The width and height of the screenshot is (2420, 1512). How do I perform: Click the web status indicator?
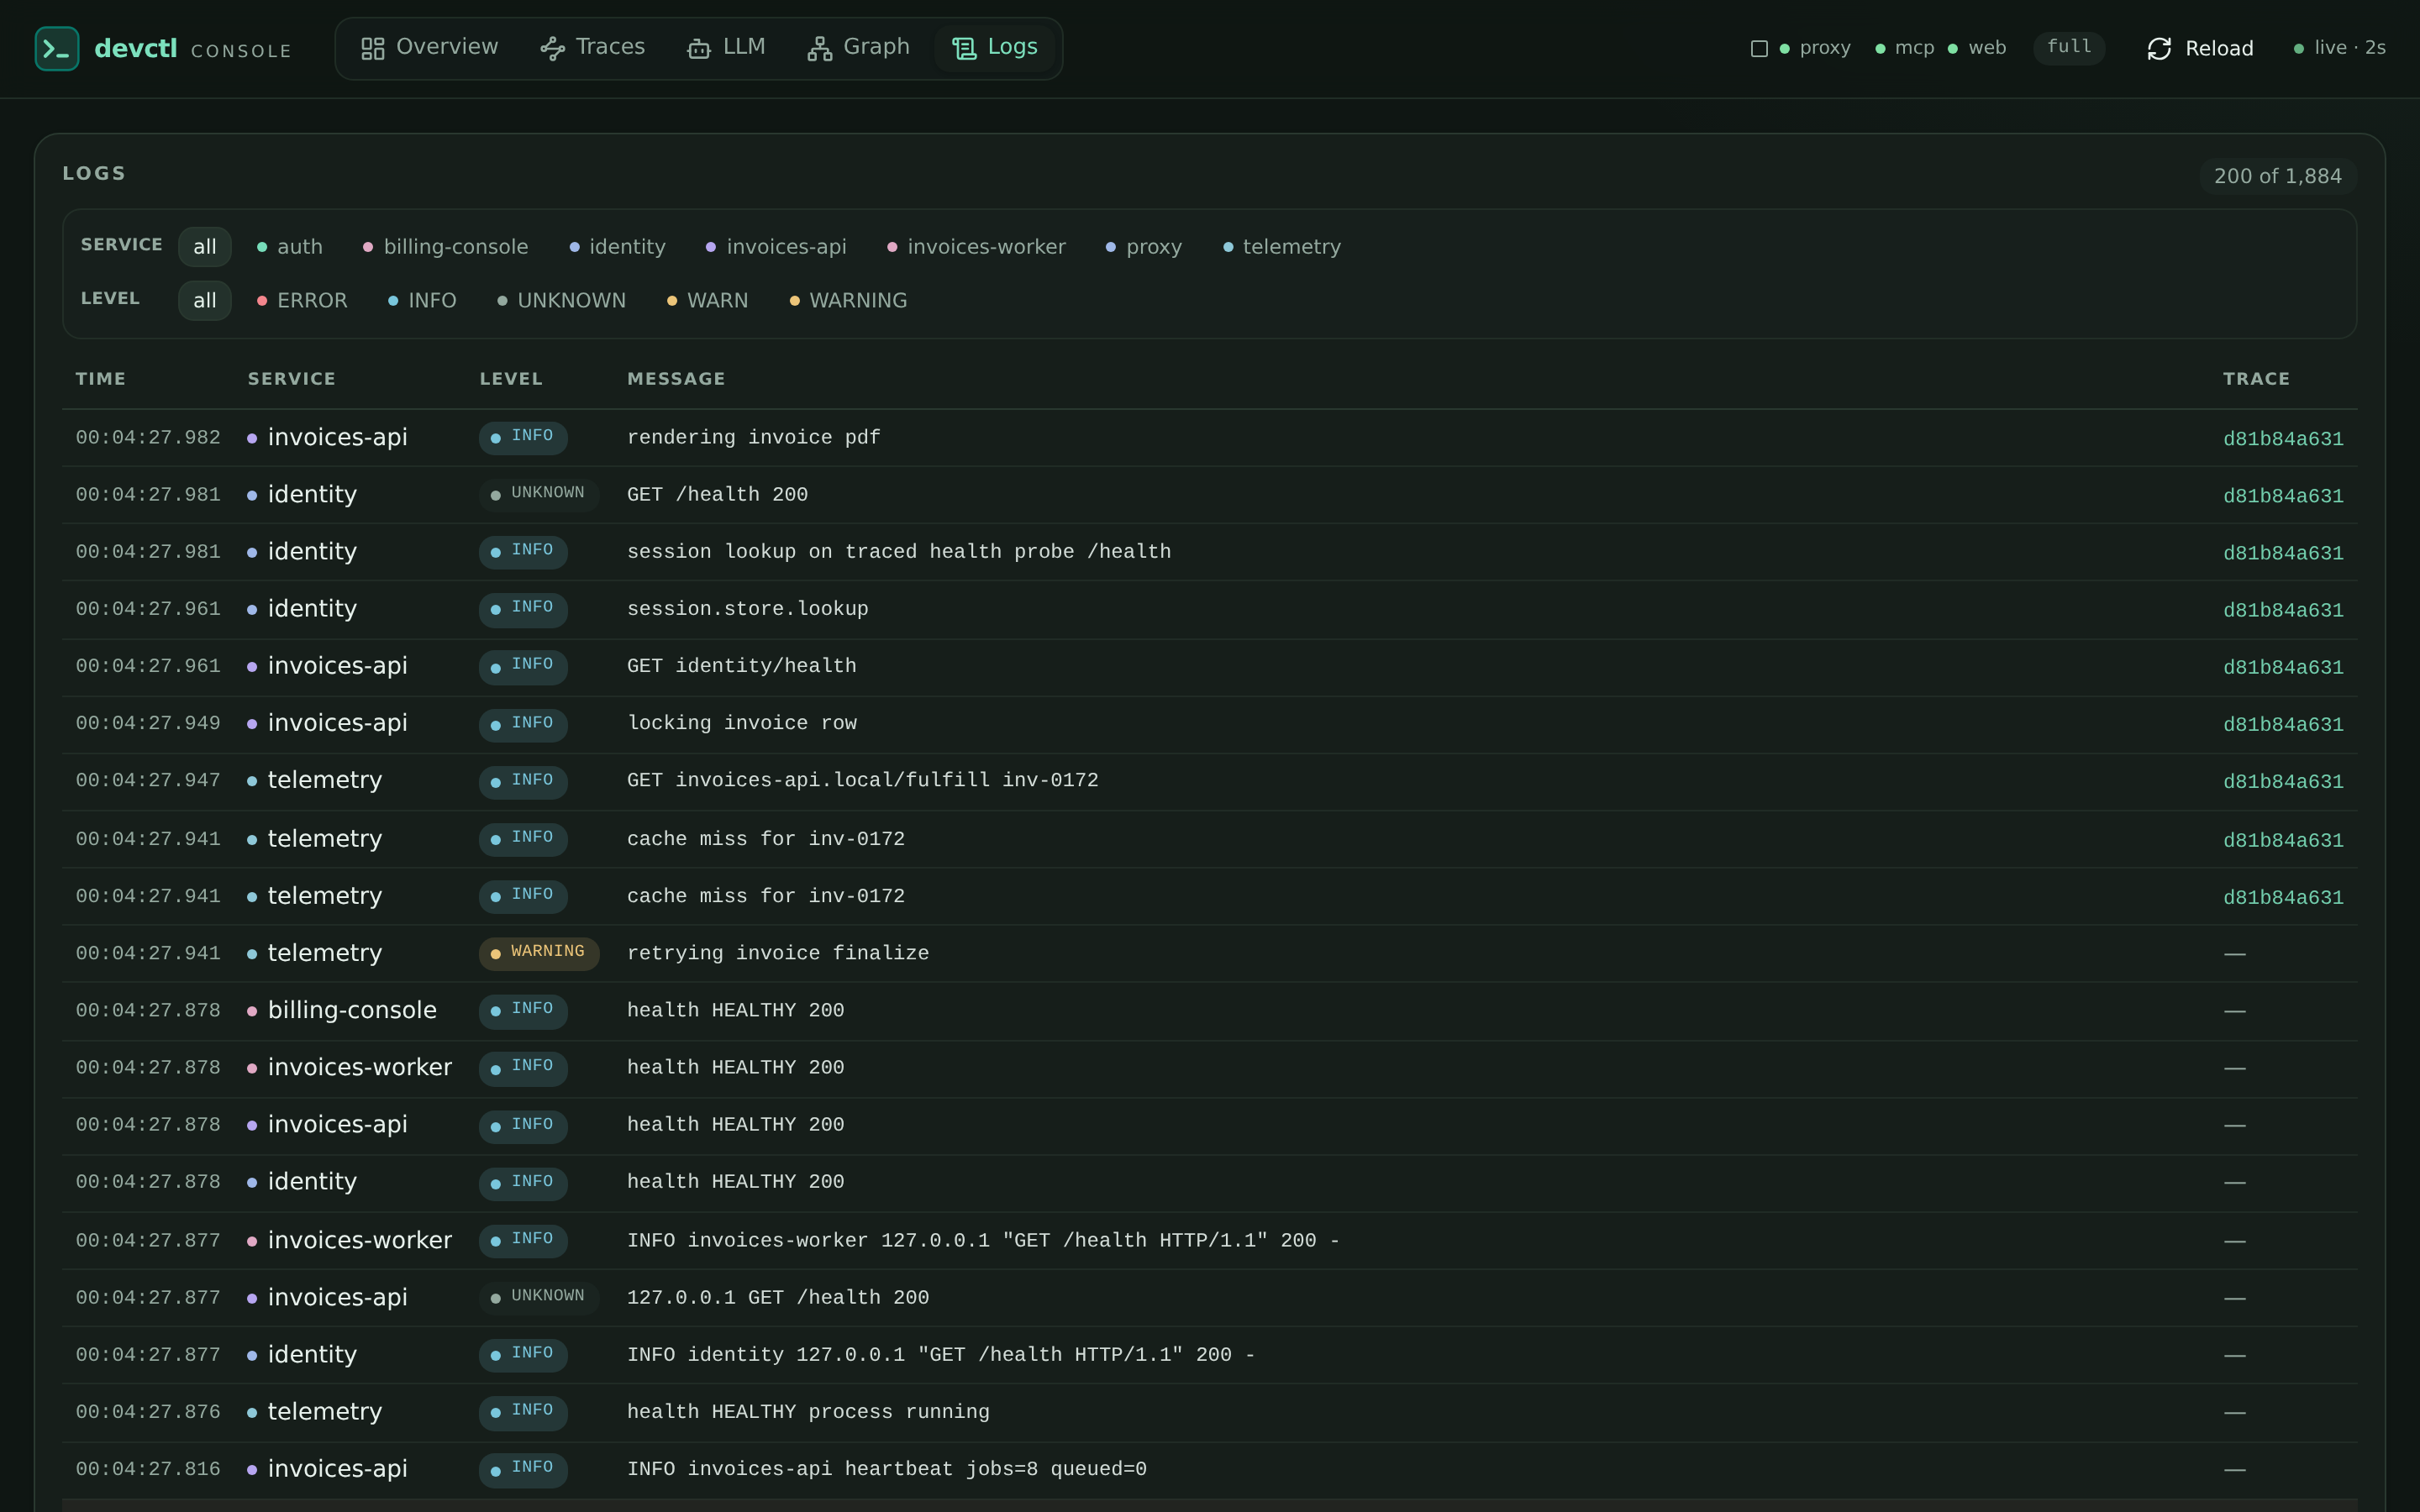tap(1977, 48)
